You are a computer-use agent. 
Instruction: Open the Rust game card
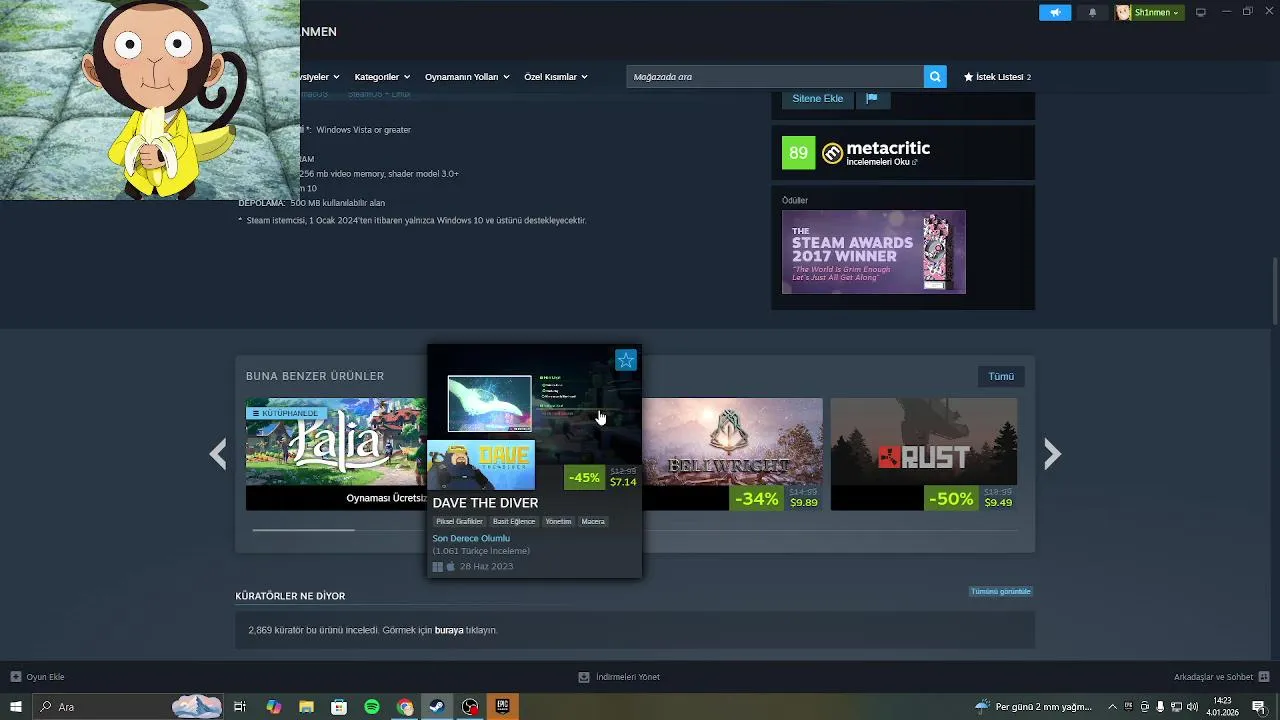924,454
